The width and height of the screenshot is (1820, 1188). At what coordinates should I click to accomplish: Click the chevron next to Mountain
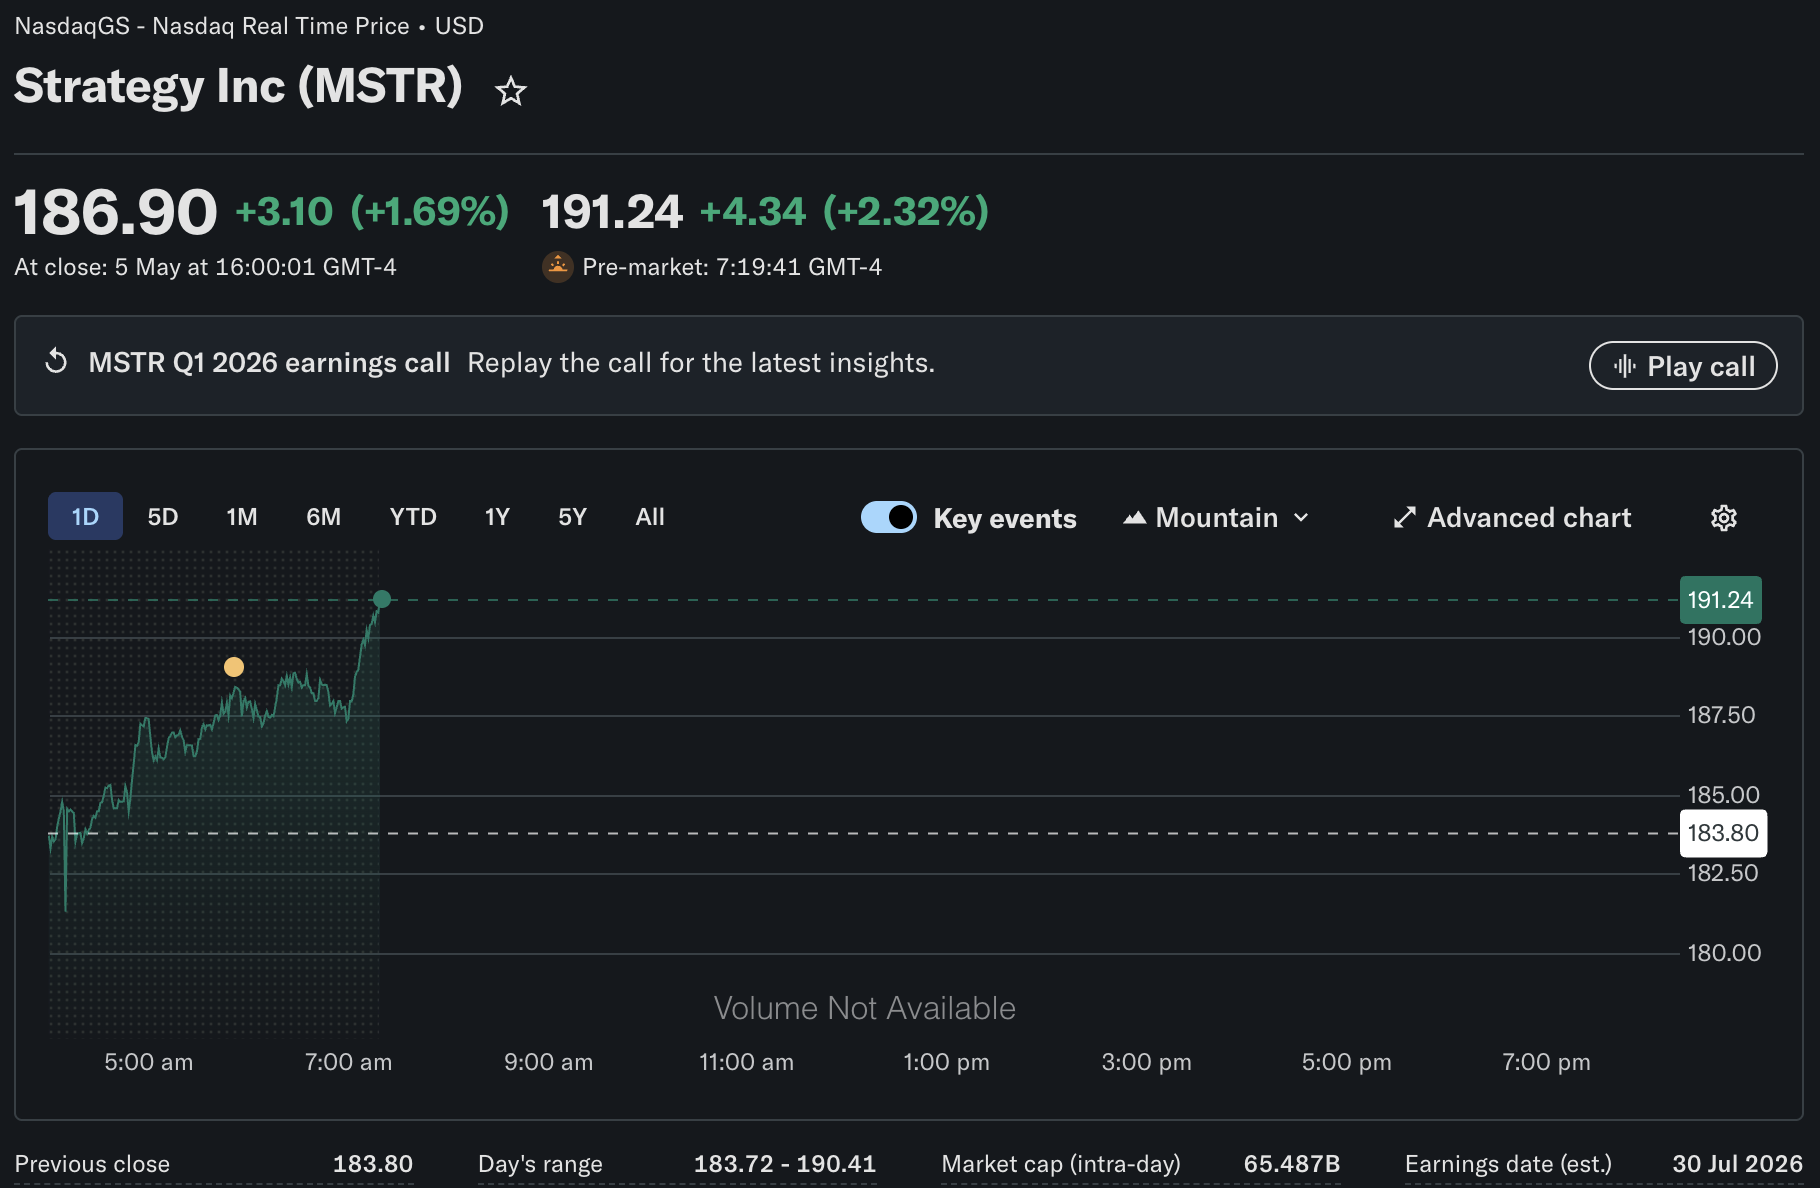tap(1301, 518)
